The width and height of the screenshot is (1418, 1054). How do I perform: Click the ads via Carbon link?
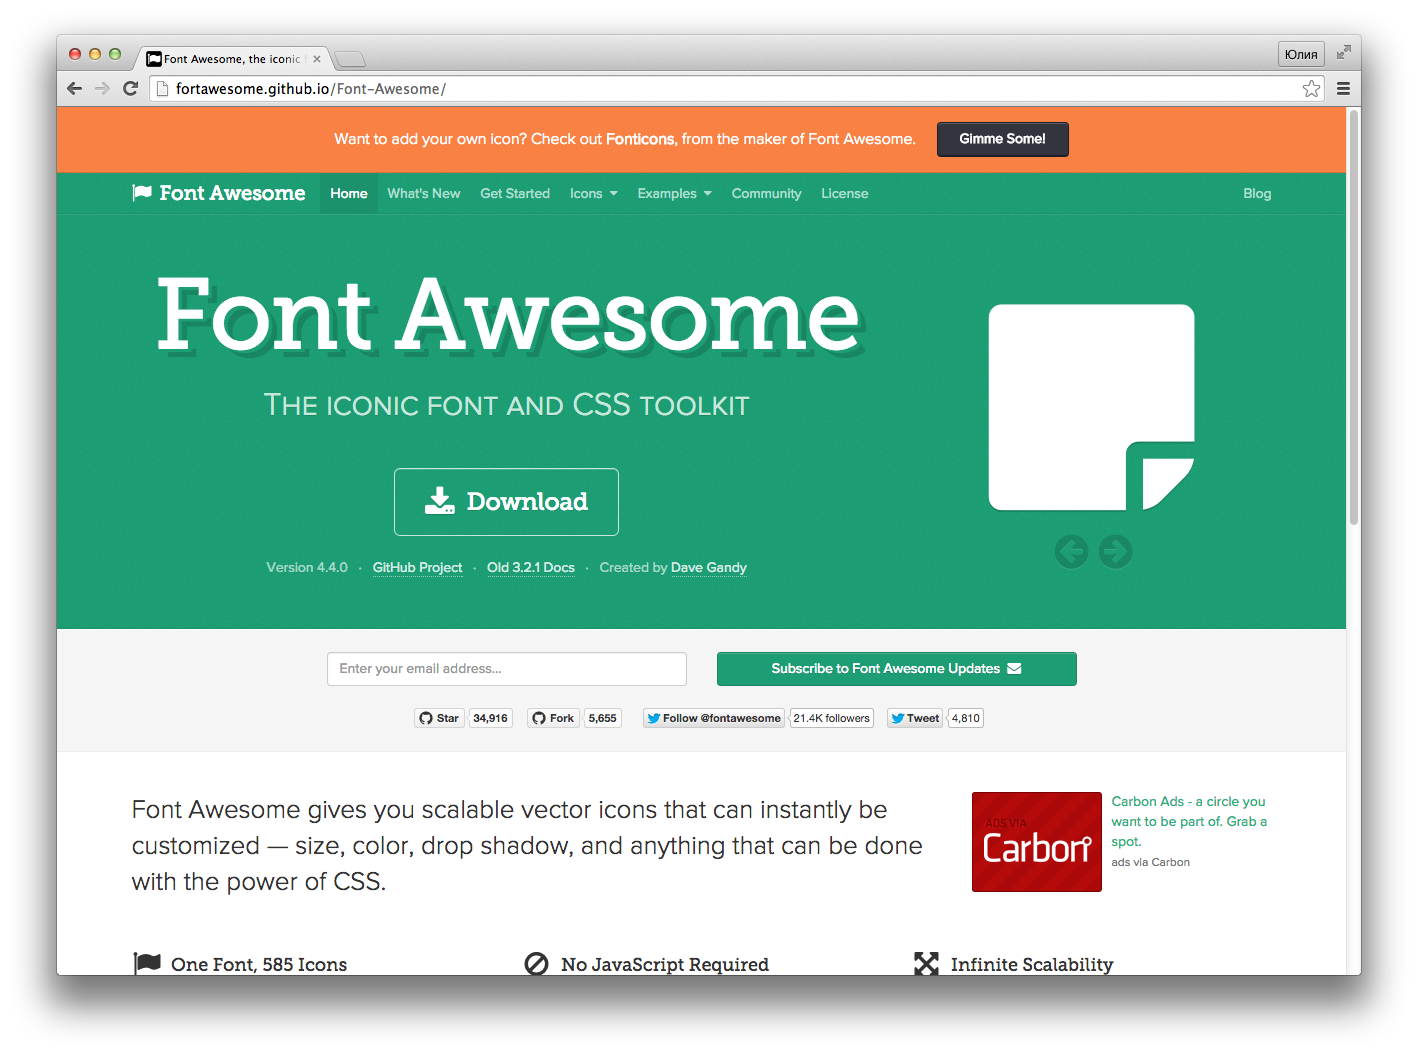point(1150,862)
